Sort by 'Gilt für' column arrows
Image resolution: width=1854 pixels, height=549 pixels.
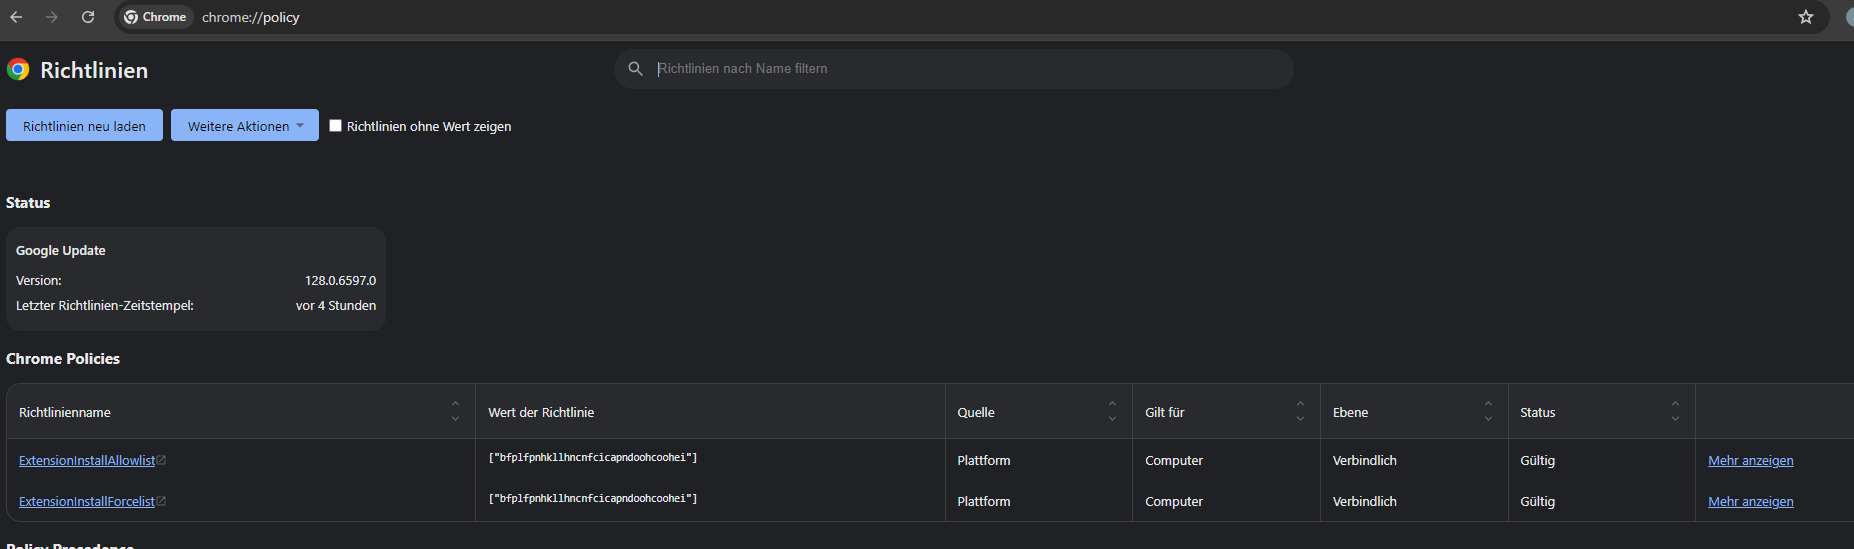point(1300,411)
